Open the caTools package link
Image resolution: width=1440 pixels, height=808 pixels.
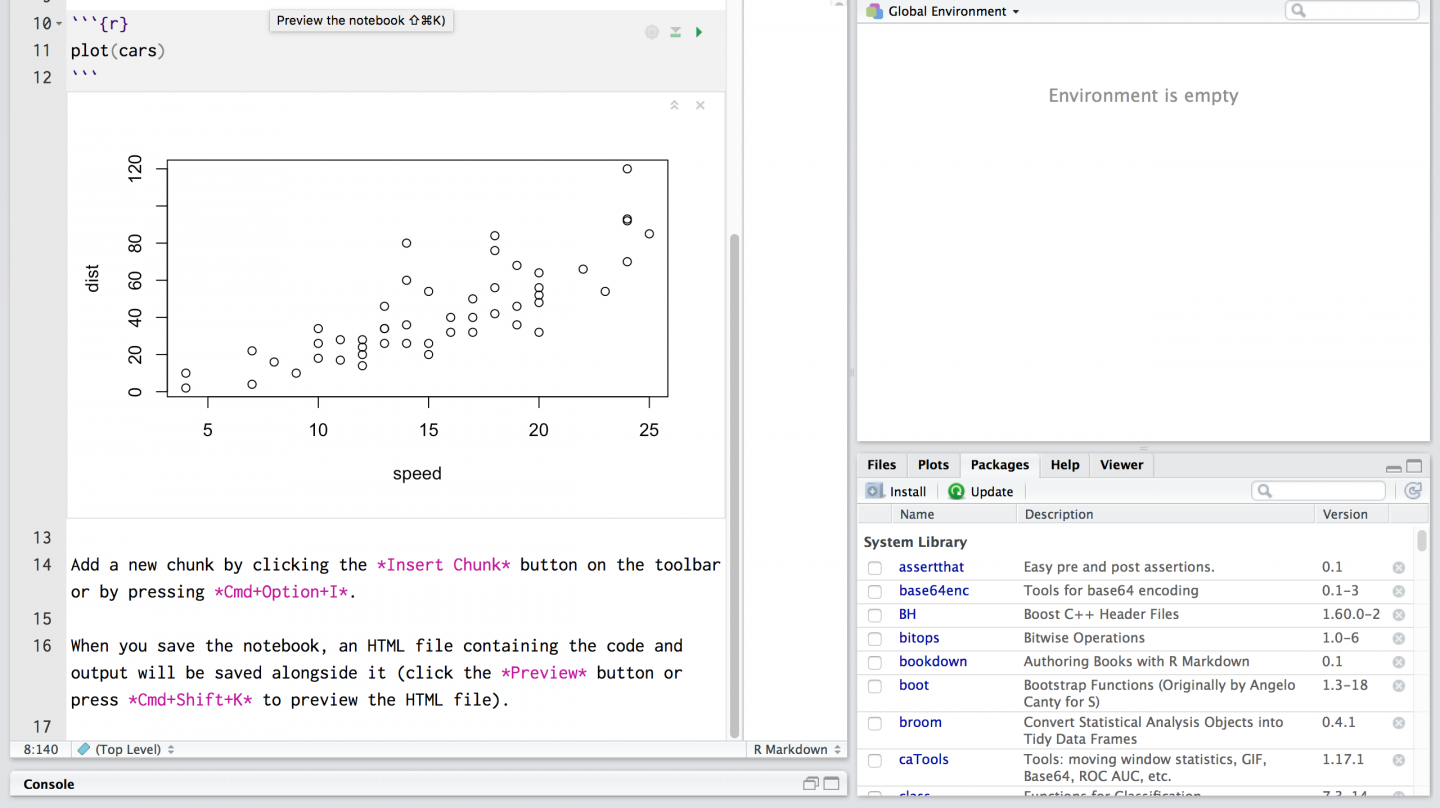click(923, 760)
